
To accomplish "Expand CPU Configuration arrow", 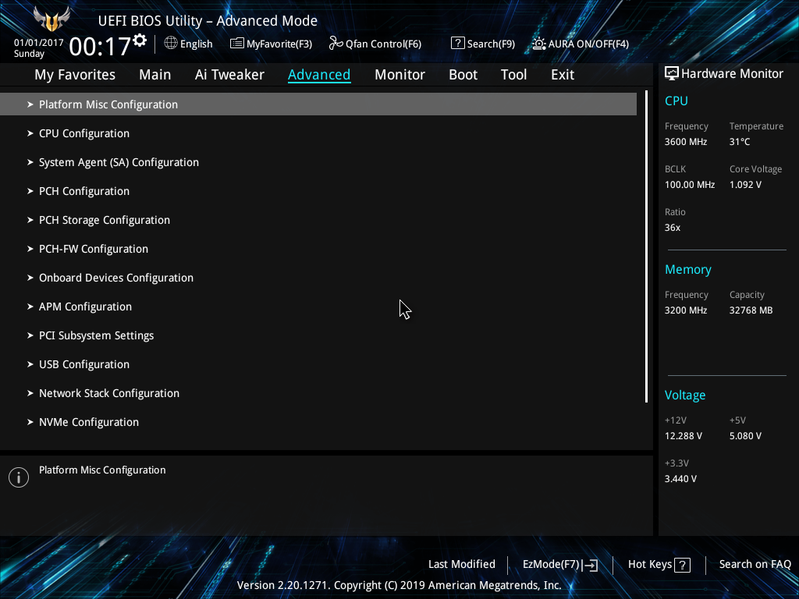I will 30,133.
